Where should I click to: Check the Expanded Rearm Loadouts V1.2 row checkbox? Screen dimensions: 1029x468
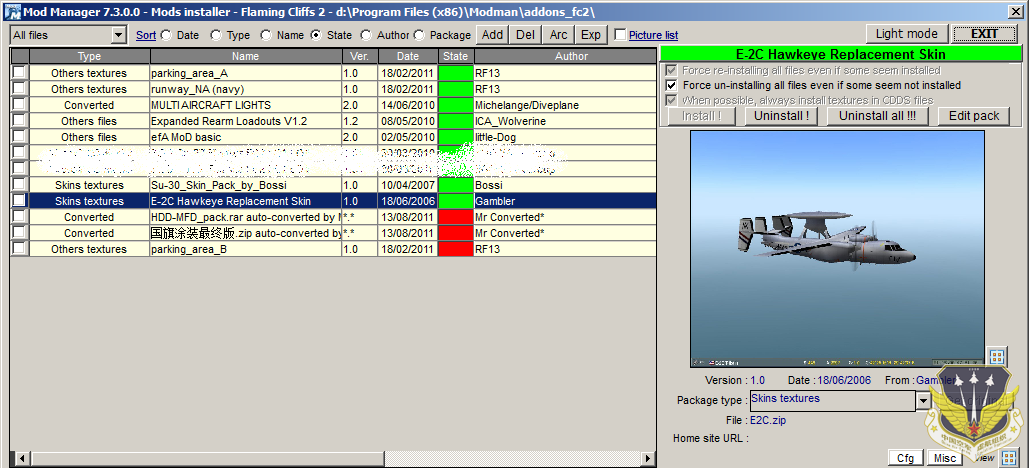pos(19,120)
